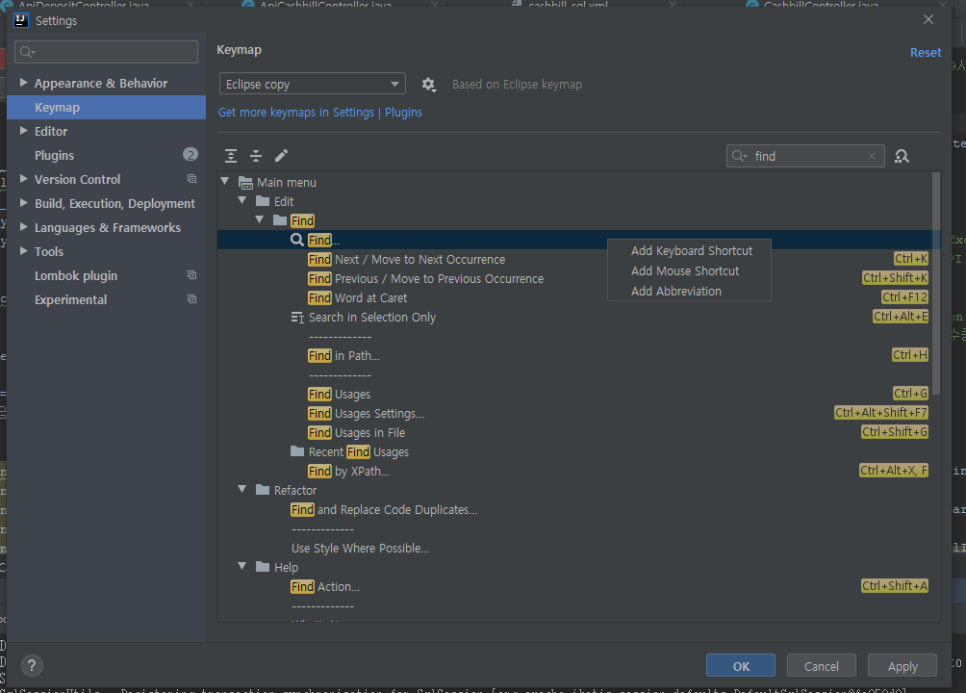Open the keymap gear options icon

point(428,84)
